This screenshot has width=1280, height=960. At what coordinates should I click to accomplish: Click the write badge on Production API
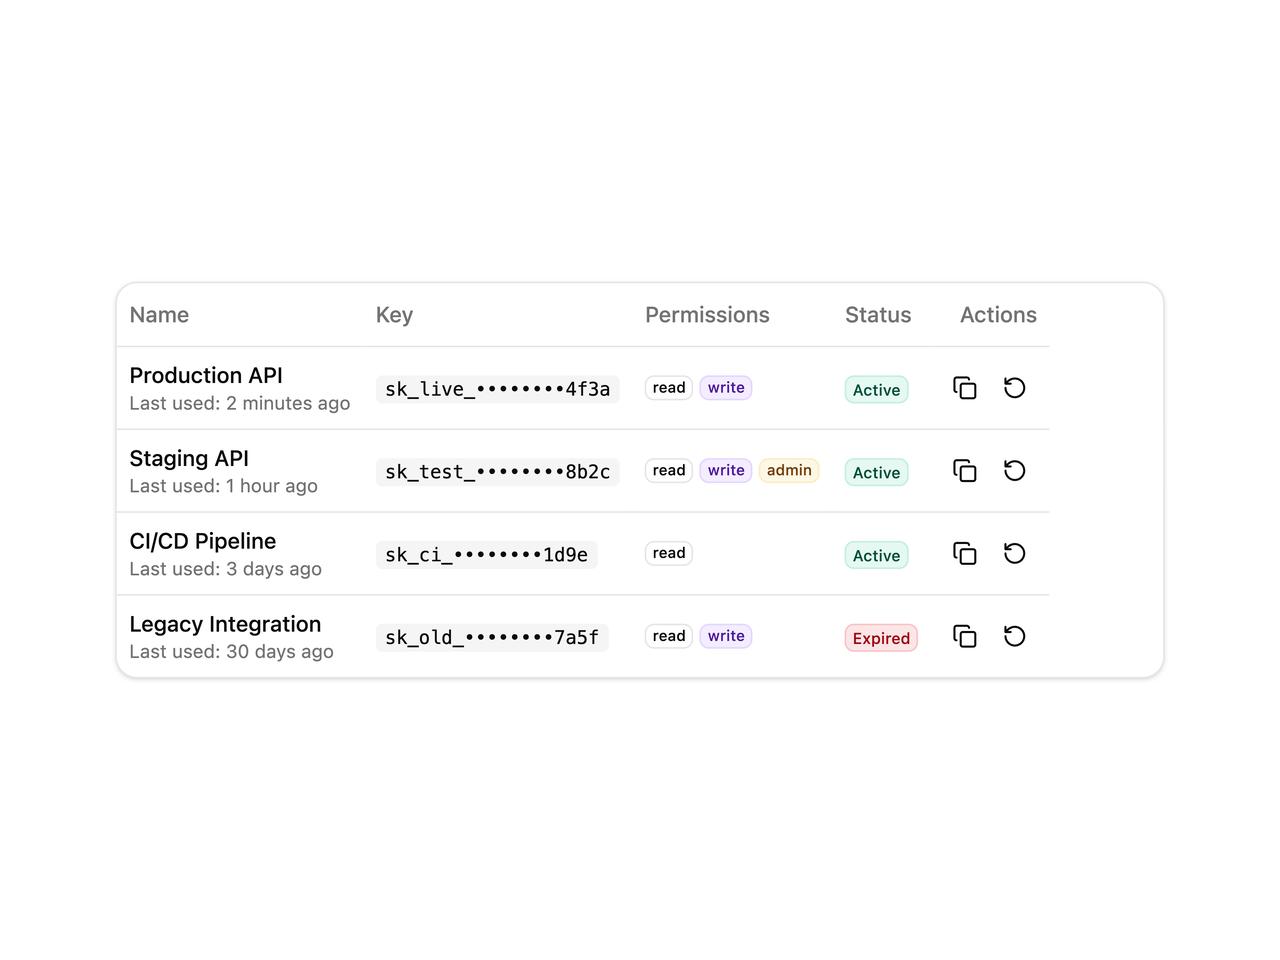726,388
